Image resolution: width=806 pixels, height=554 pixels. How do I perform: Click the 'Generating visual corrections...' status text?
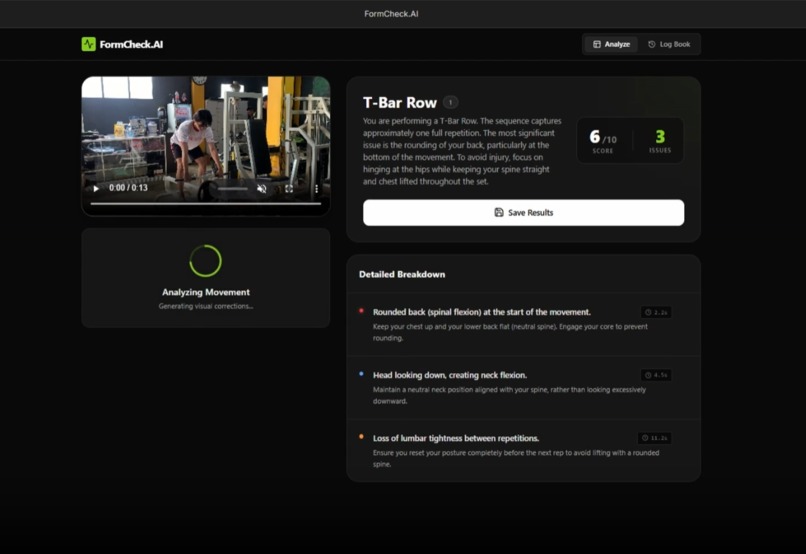206,306
